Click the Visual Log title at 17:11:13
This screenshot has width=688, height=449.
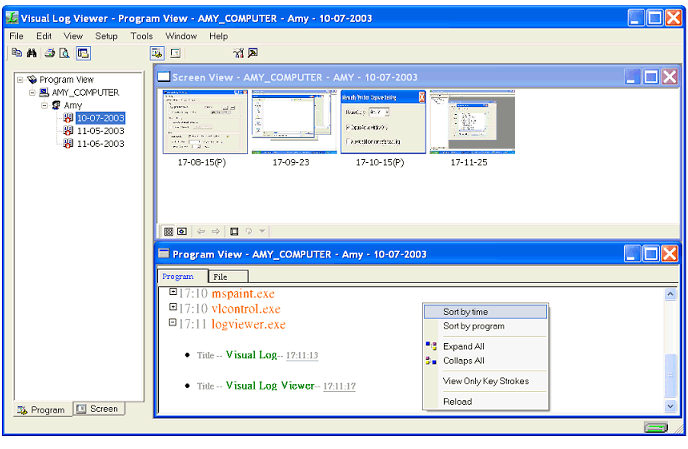coord(251,355)
